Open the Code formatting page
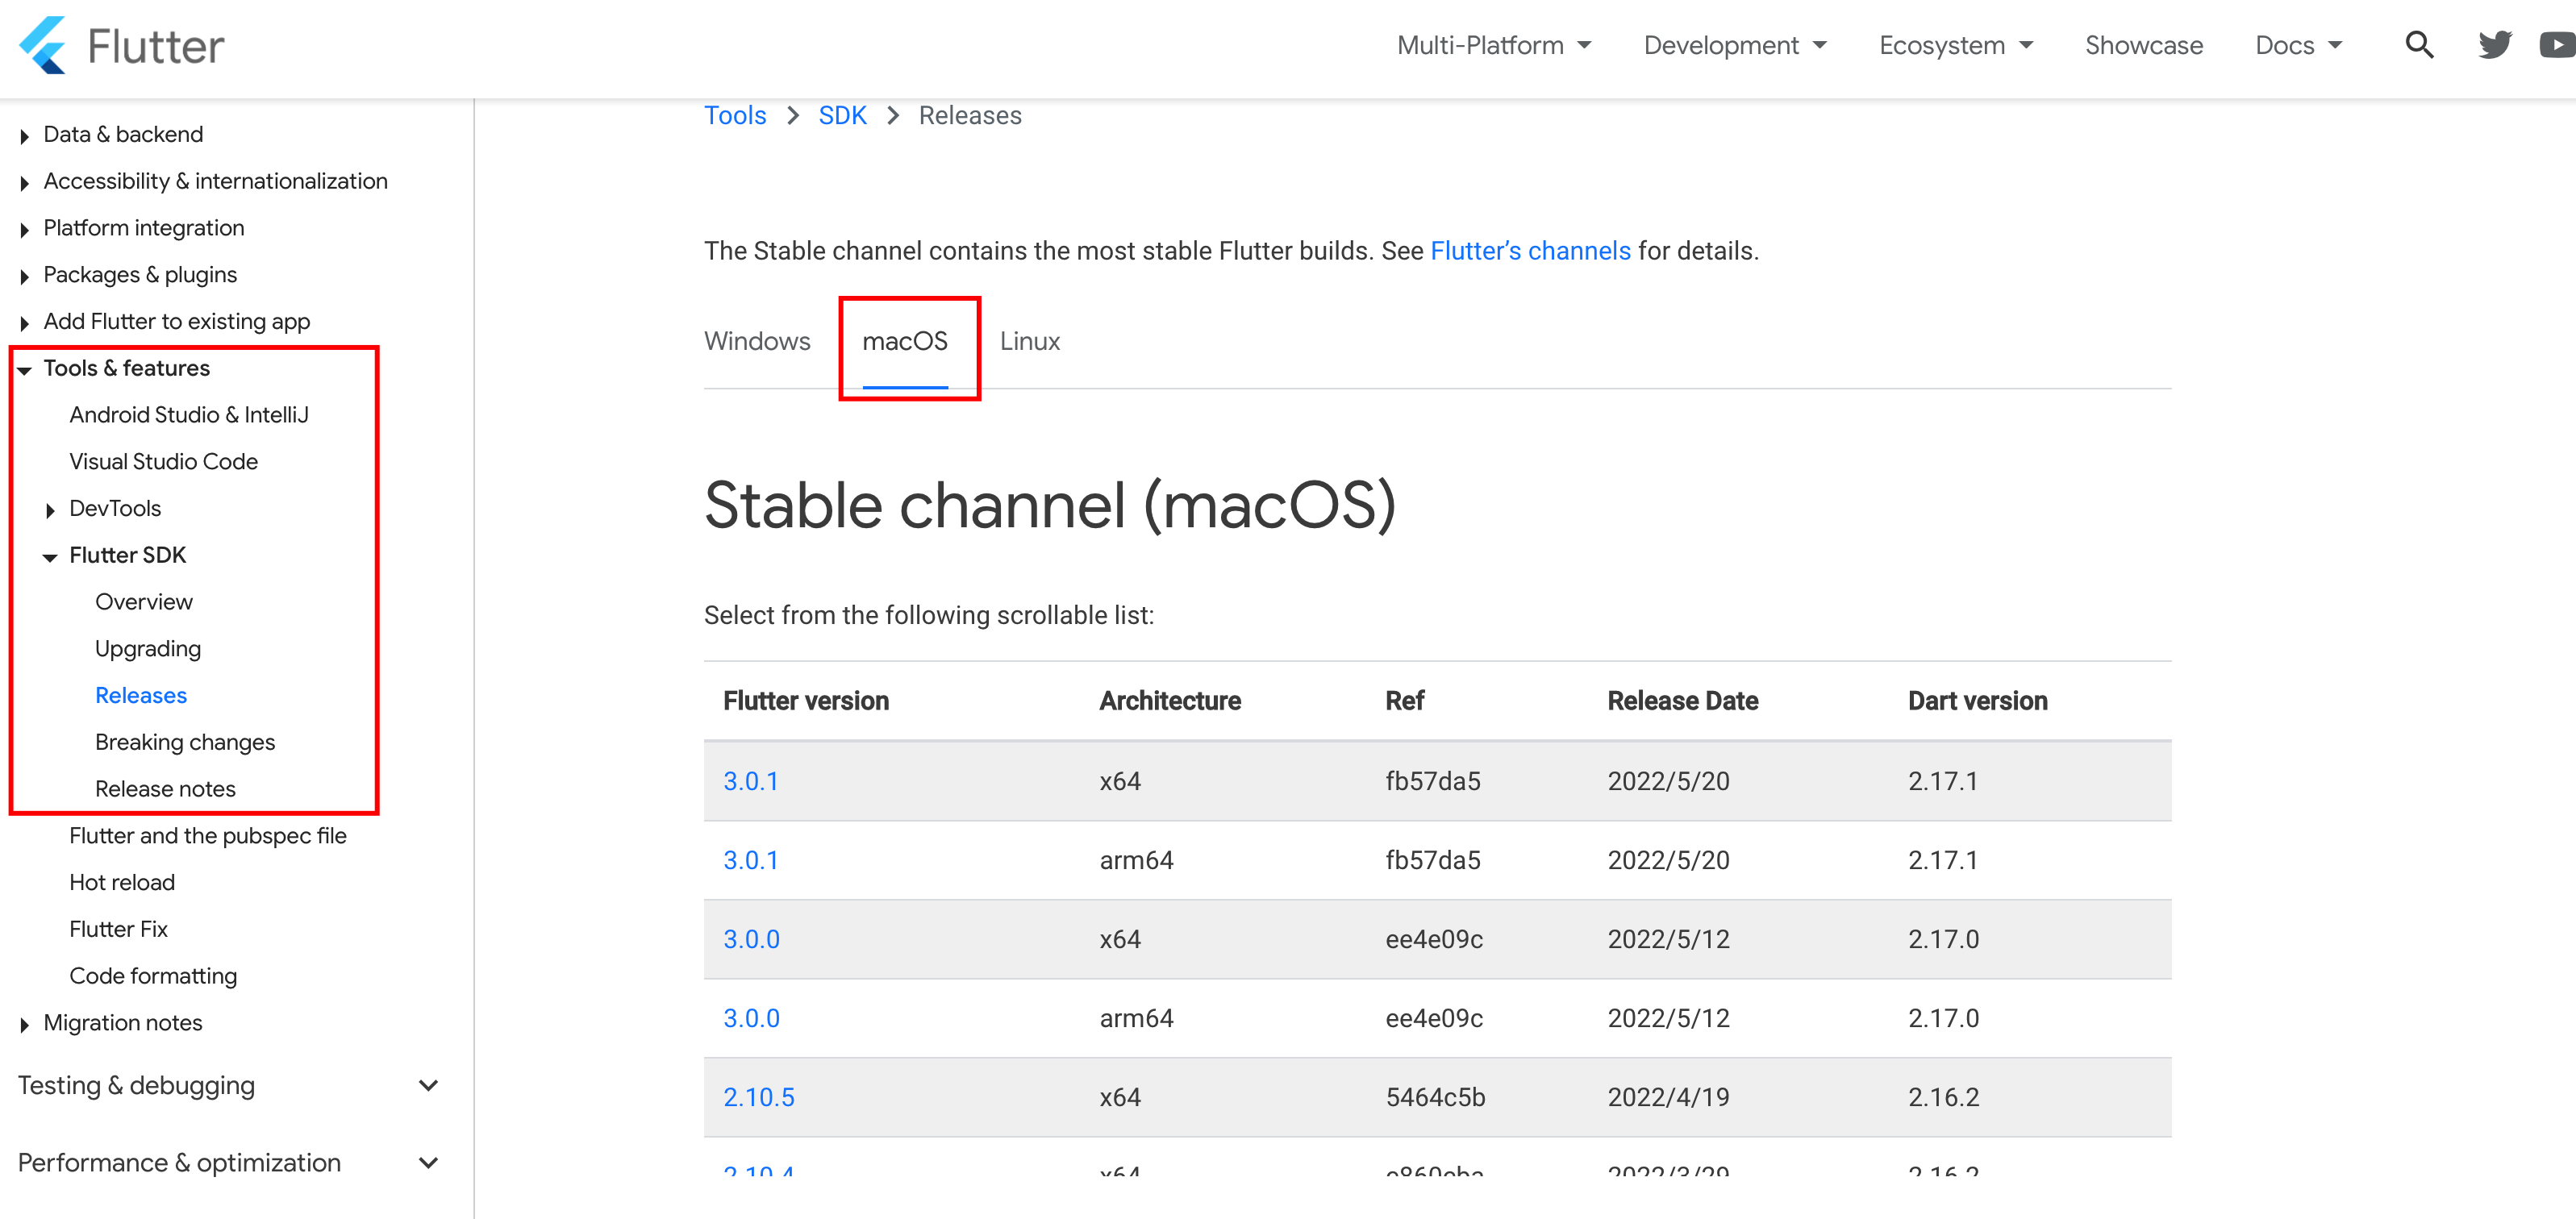Viewport: 2576px width, 1219px height. point(153,975)
